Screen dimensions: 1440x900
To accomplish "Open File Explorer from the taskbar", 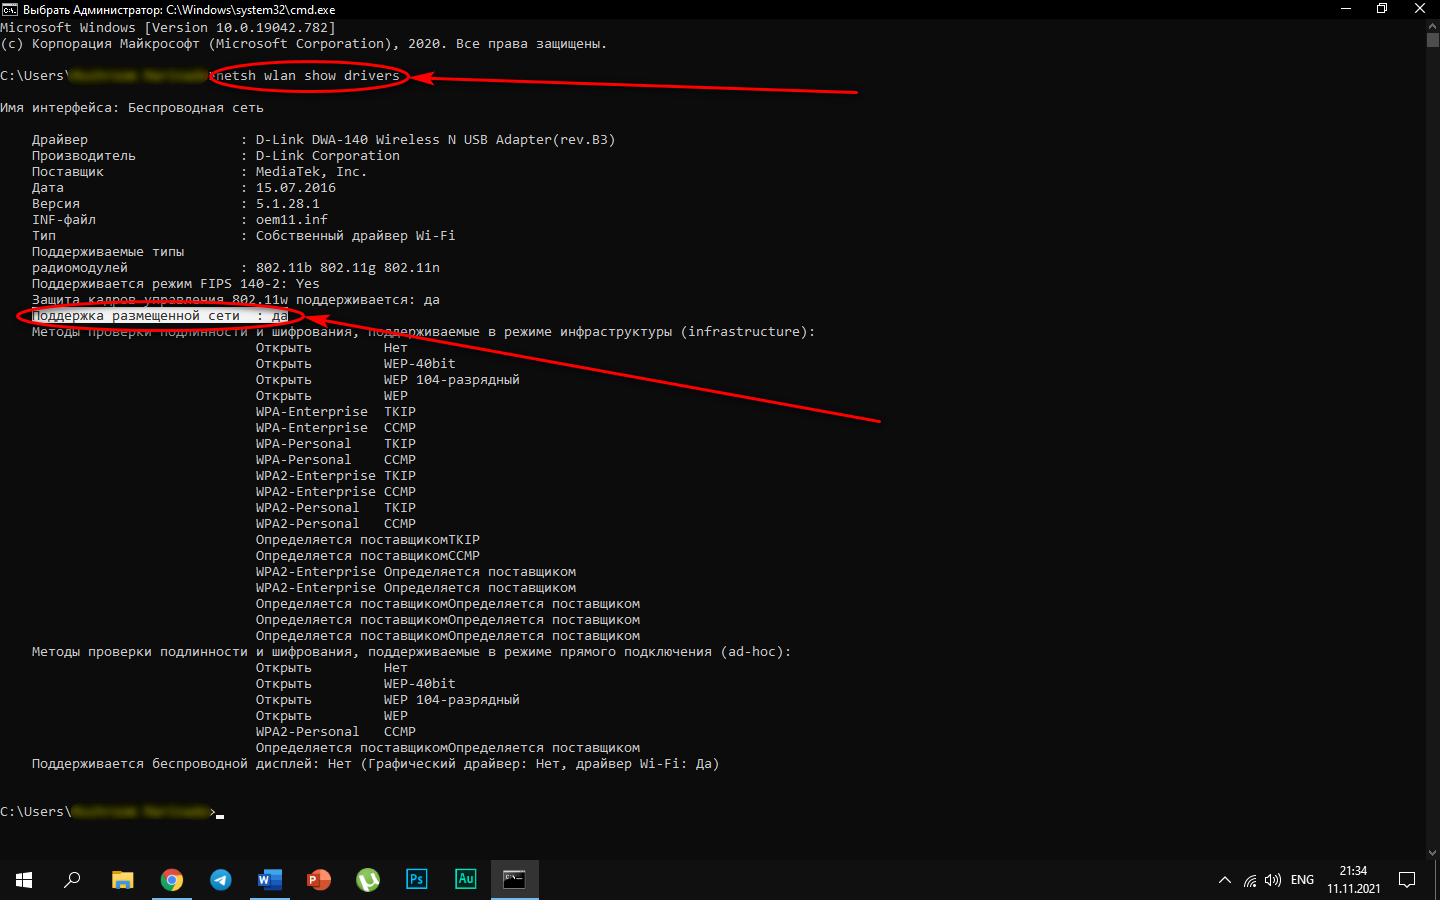I will [123, 880].
